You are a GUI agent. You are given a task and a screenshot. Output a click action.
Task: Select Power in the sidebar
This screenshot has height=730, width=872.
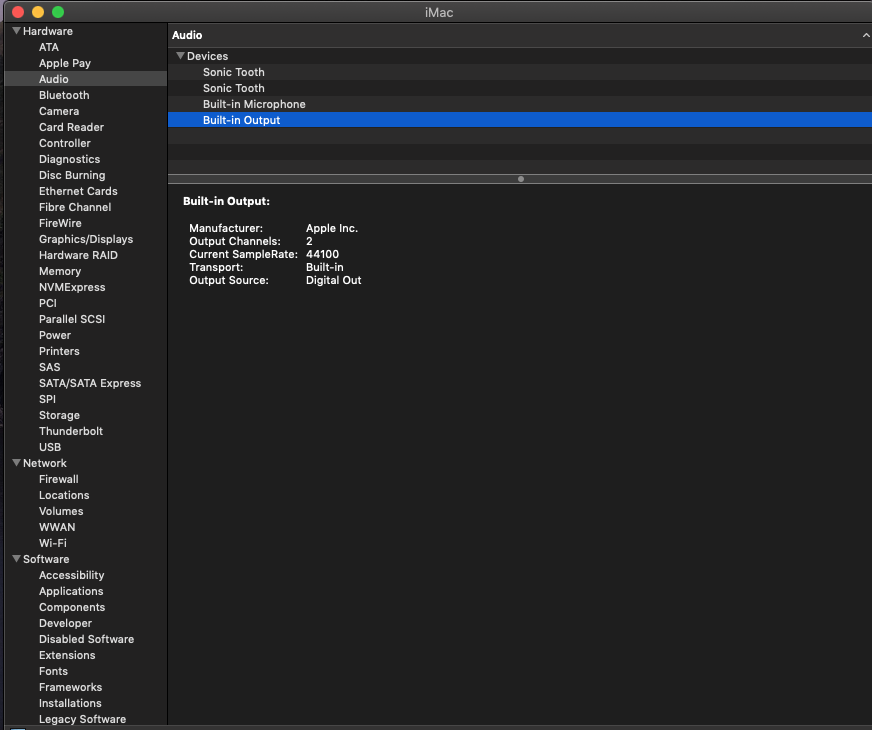54,335
